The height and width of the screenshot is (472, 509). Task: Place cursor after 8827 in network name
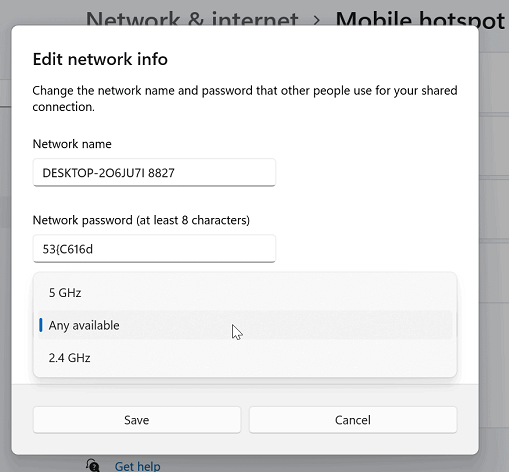(175, 173)
